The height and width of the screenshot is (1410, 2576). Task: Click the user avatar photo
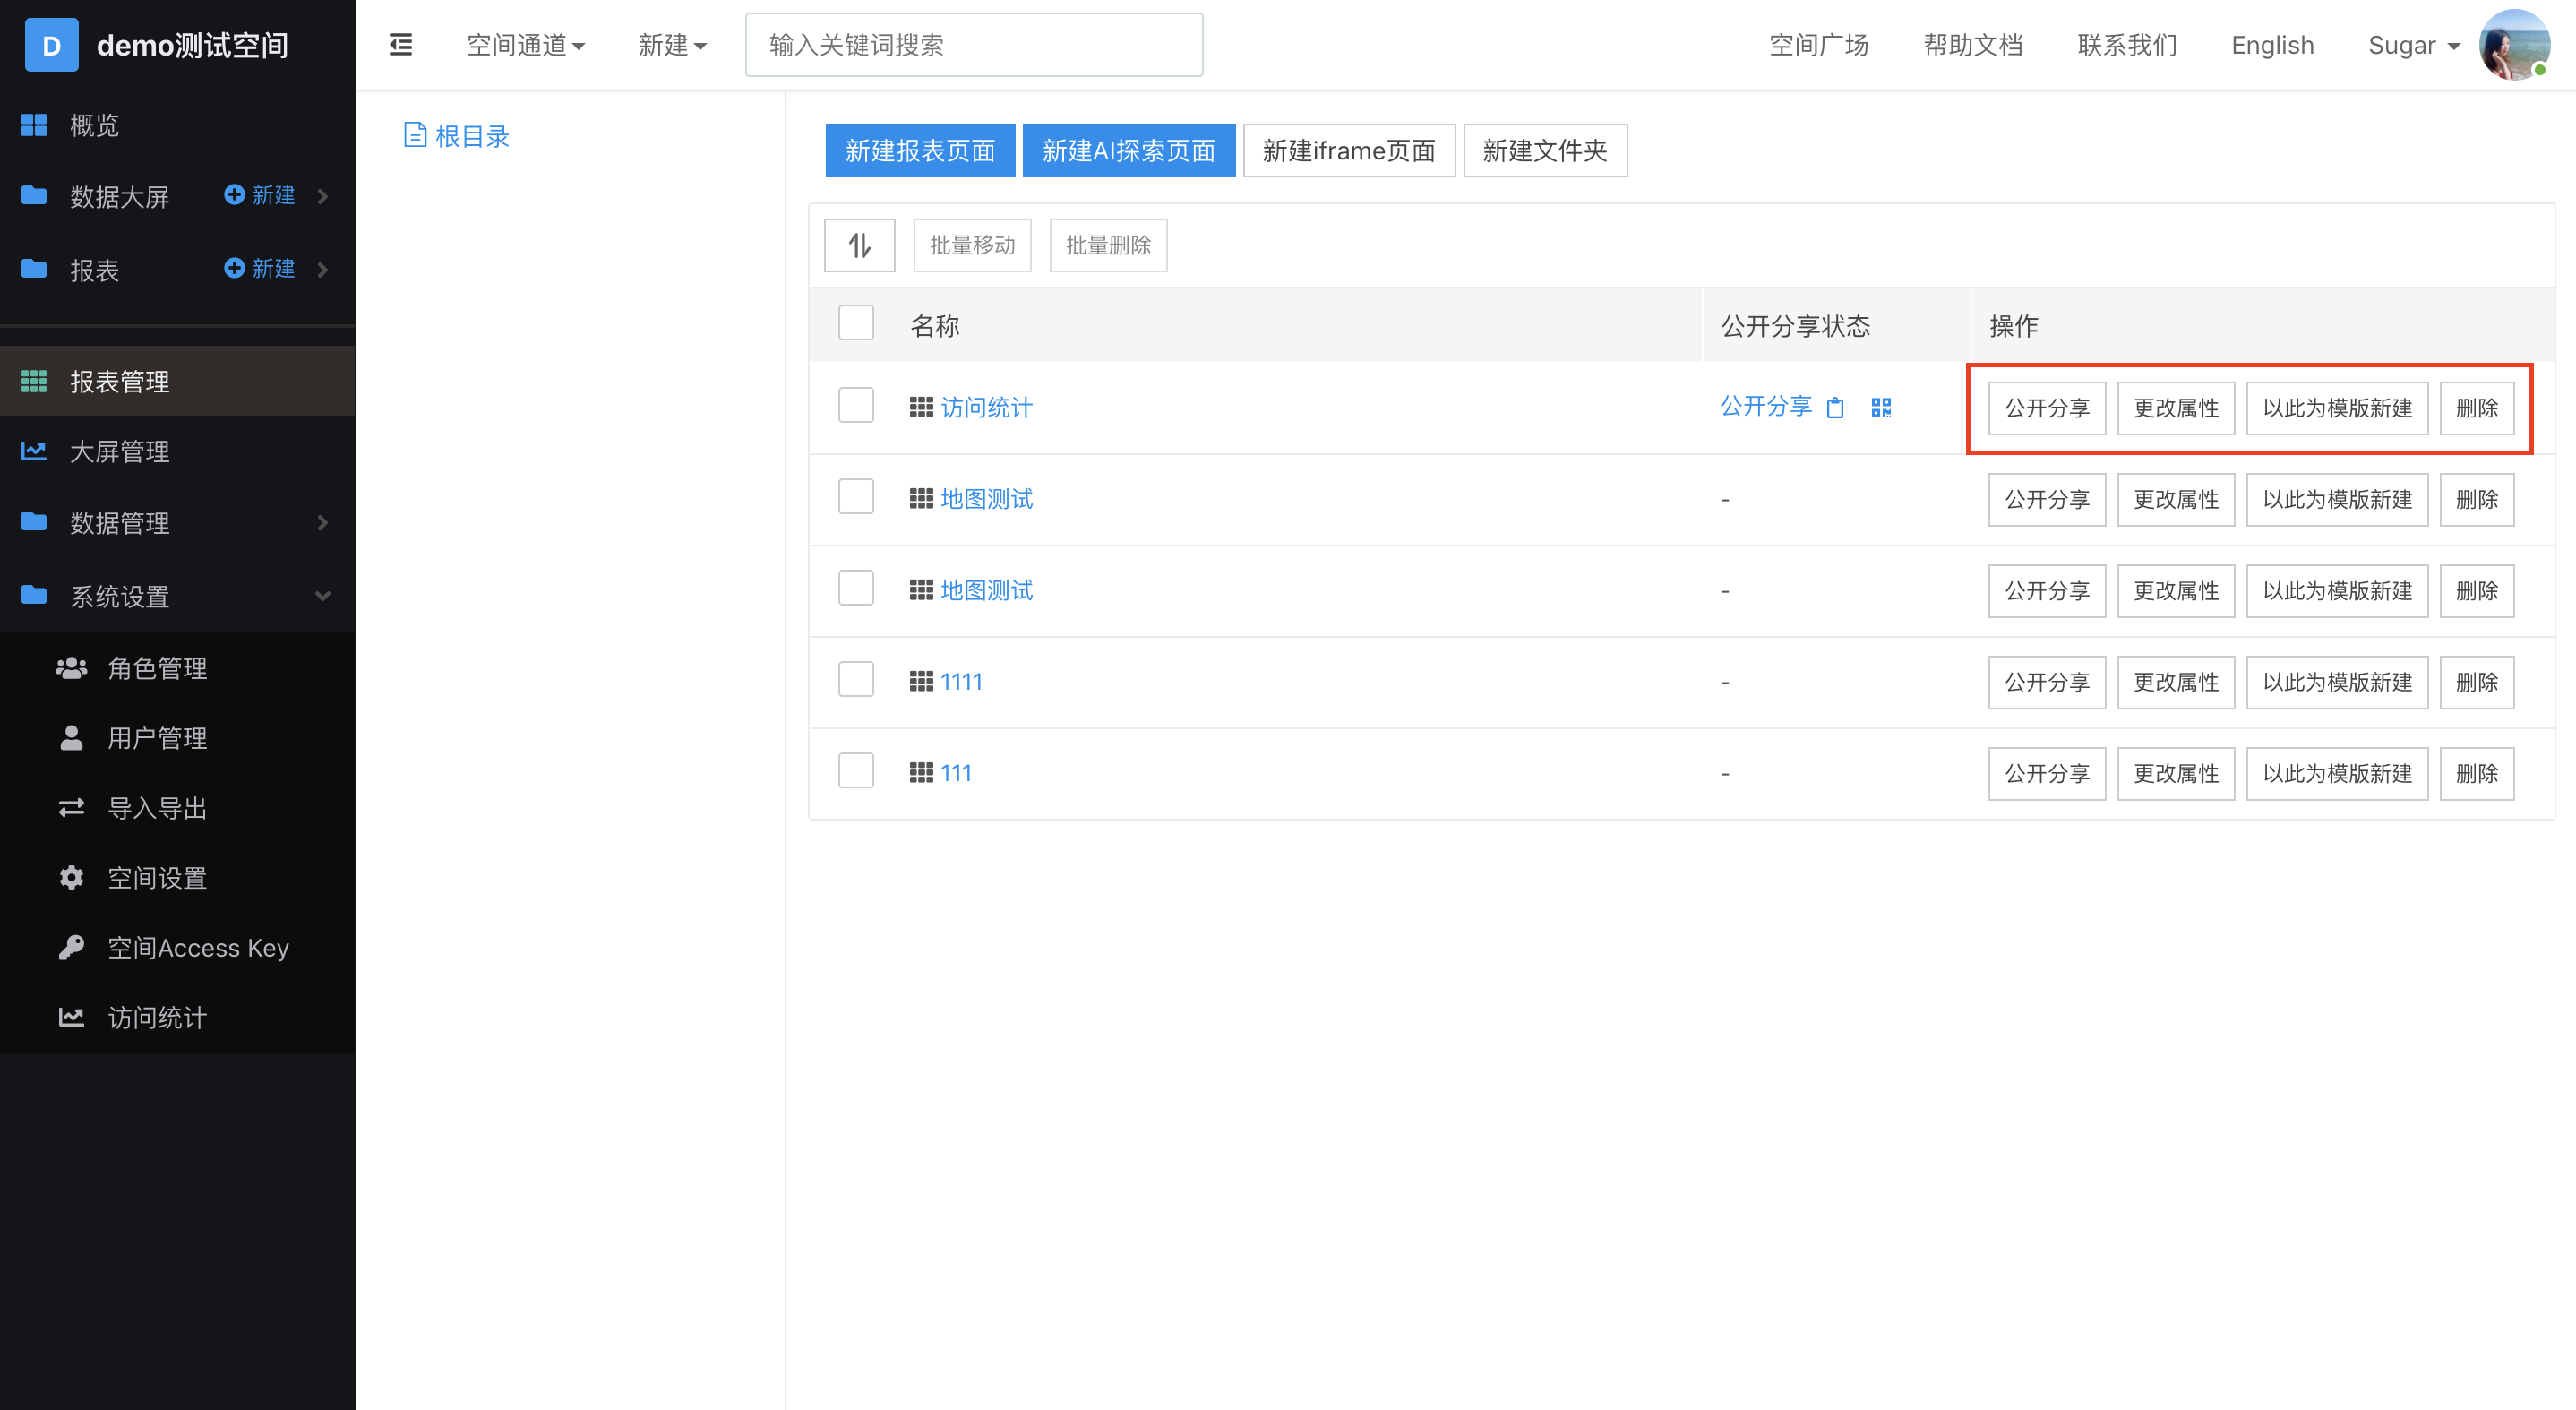pyautogui.click(x=2514, y=45)
